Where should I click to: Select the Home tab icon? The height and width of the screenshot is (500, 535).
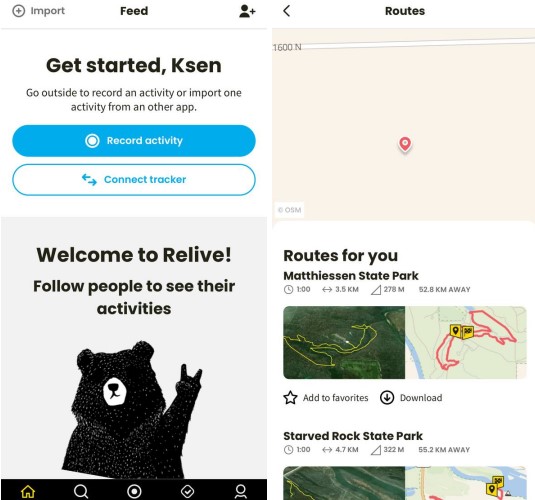[28, 491]
